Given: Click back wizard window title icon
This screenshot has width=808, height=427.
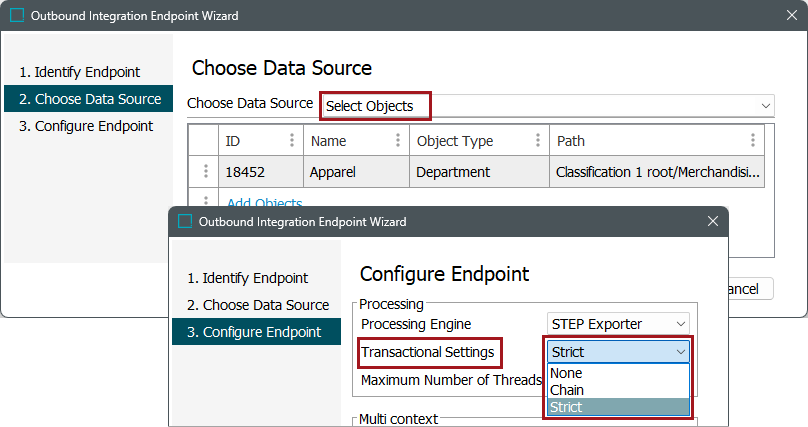Looking at the screenshot, I should (17, 17).
